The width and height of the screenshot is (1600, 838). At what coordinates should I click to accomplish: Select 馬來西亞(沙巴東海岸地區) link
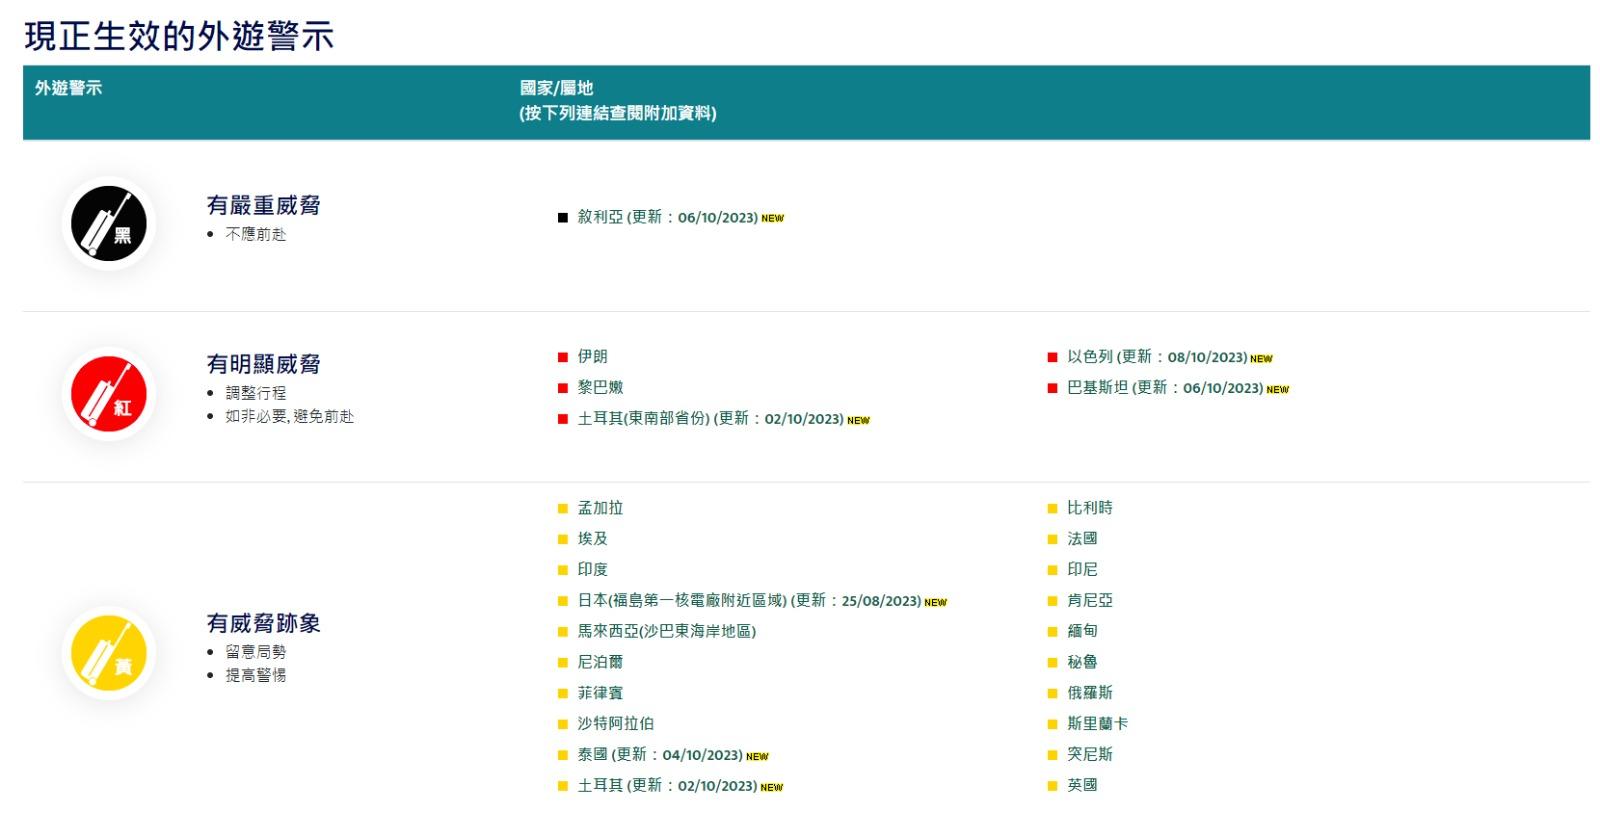[666, 631]
